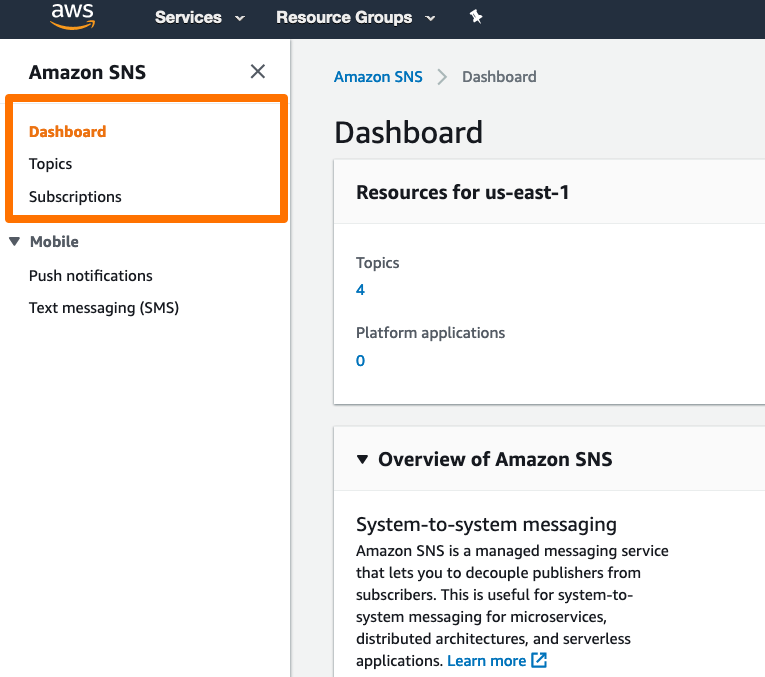The width and height of the screenshot is (765, 677).
Task: Close the Amazon SNS navigation panel
Action: click(258, 71)
